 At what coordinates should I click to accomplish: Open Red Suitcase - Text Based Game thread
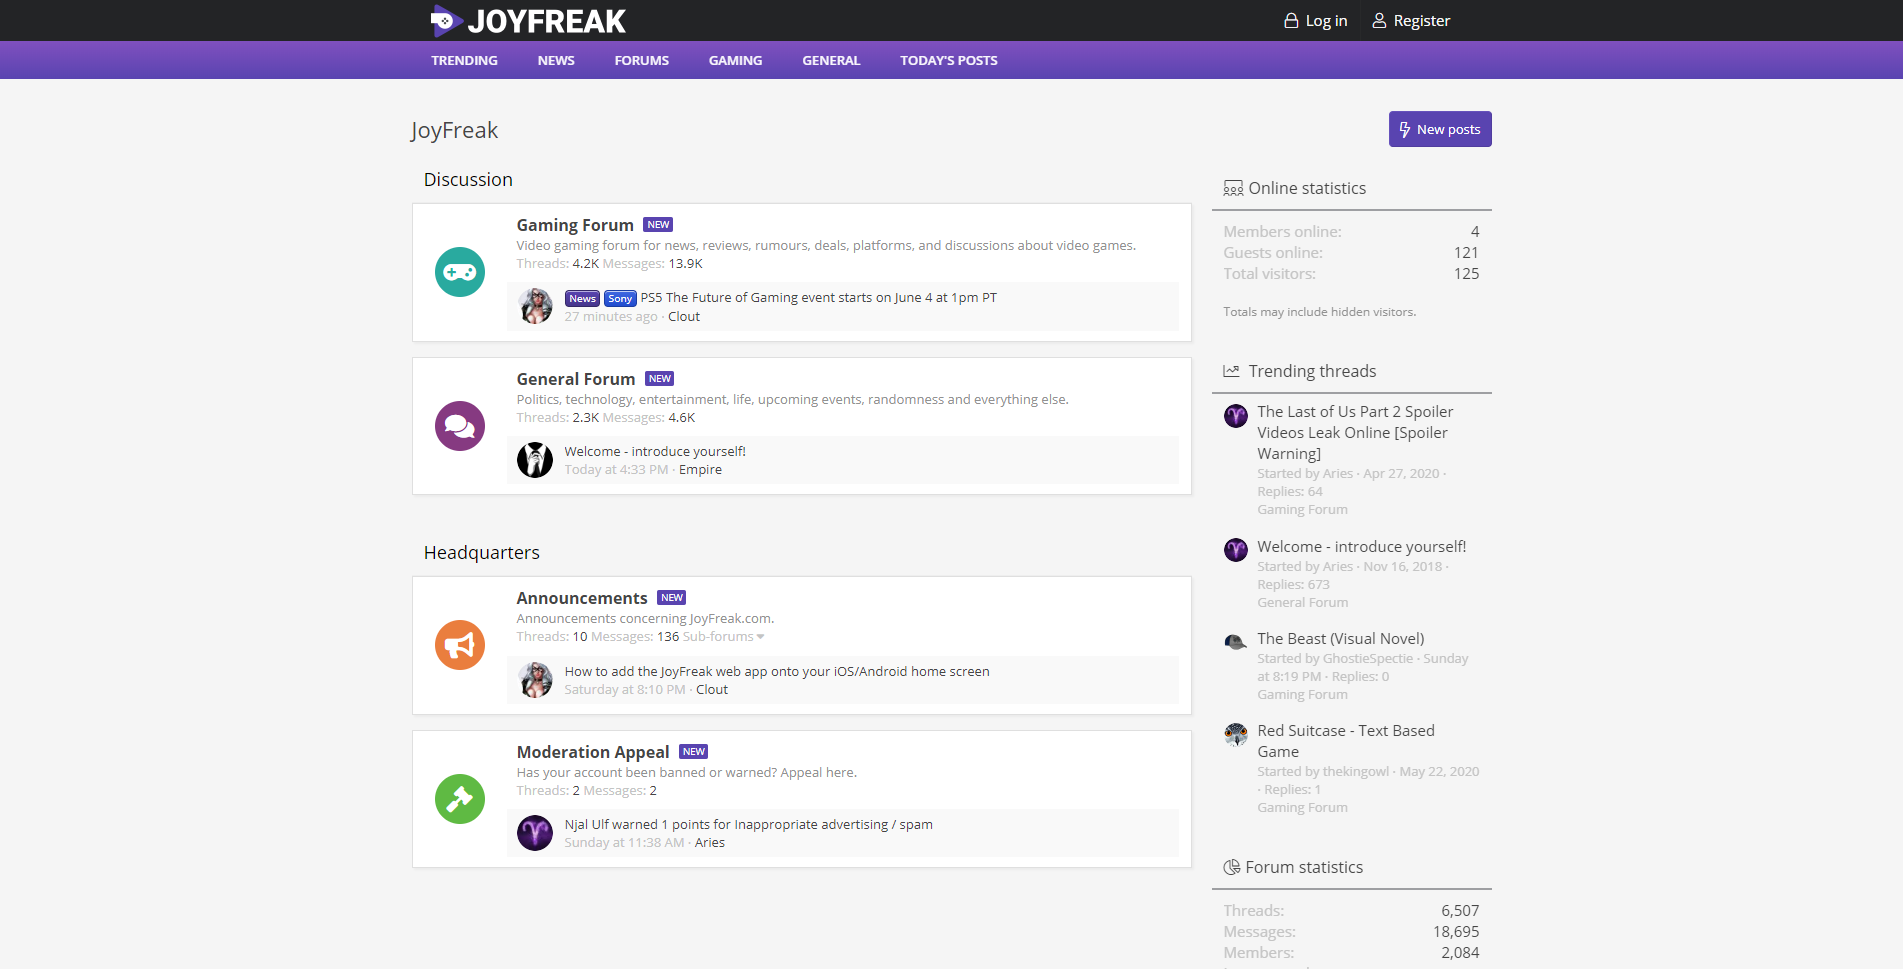(1345, 741)
